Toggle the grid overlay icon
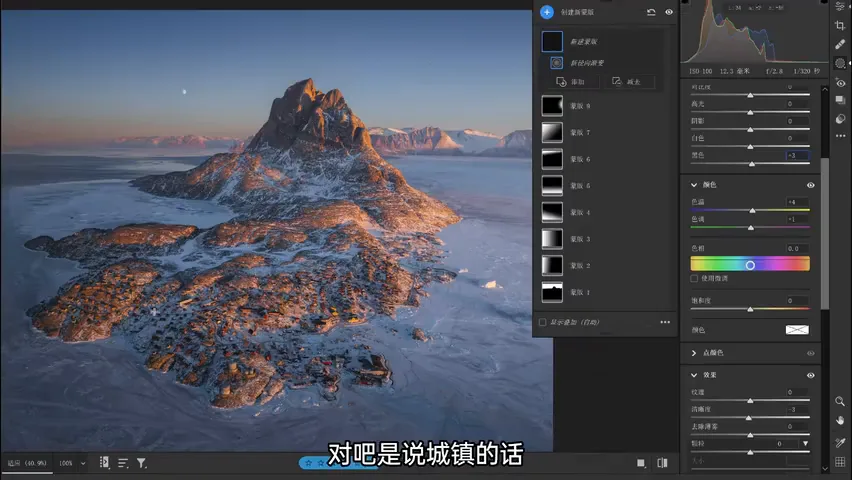Viewport: 852px width, 480px height. [840, 462]
